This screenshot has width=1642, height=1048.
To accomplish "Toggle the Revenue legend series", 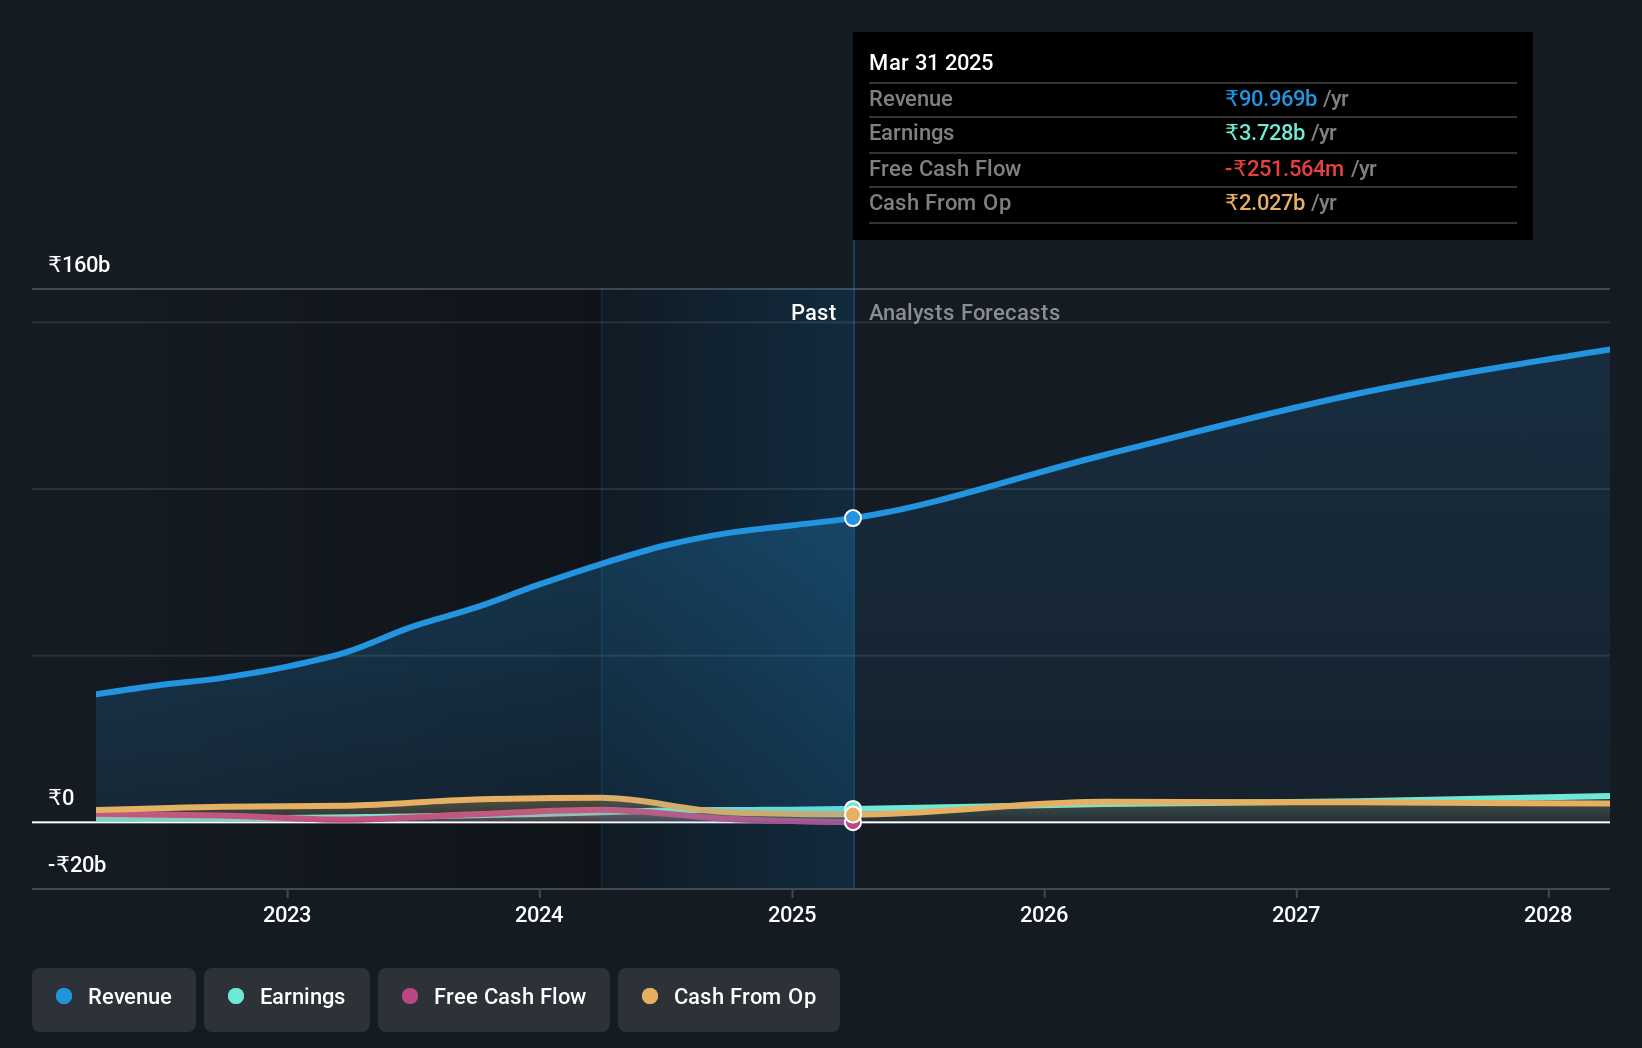I will [114, 999].
